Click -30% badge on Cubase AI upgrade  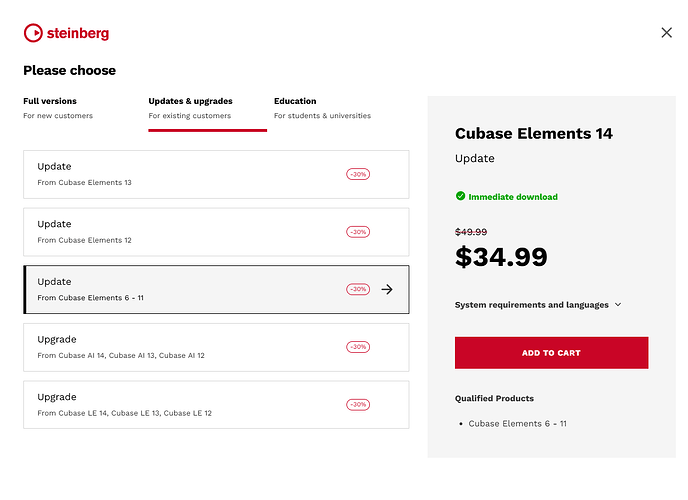pos(358,347)
